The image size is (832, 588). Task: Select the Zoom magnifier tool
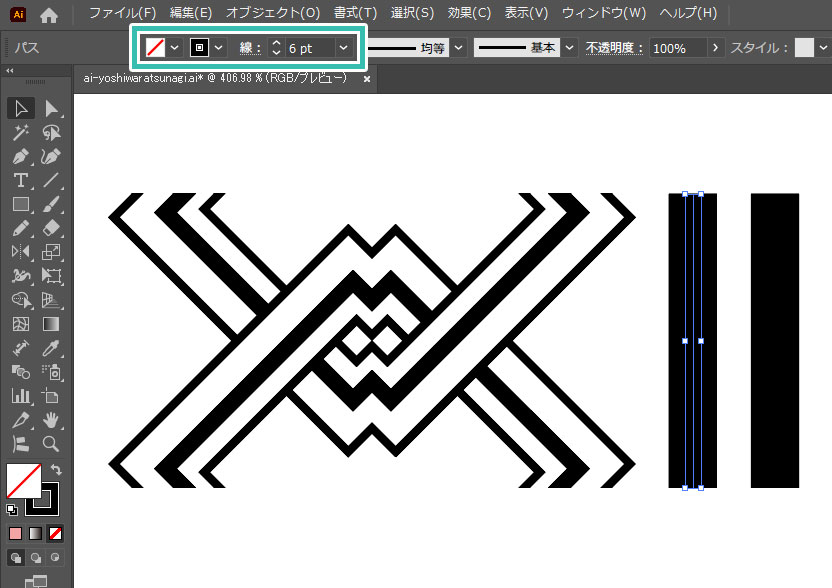click(51, 445)
